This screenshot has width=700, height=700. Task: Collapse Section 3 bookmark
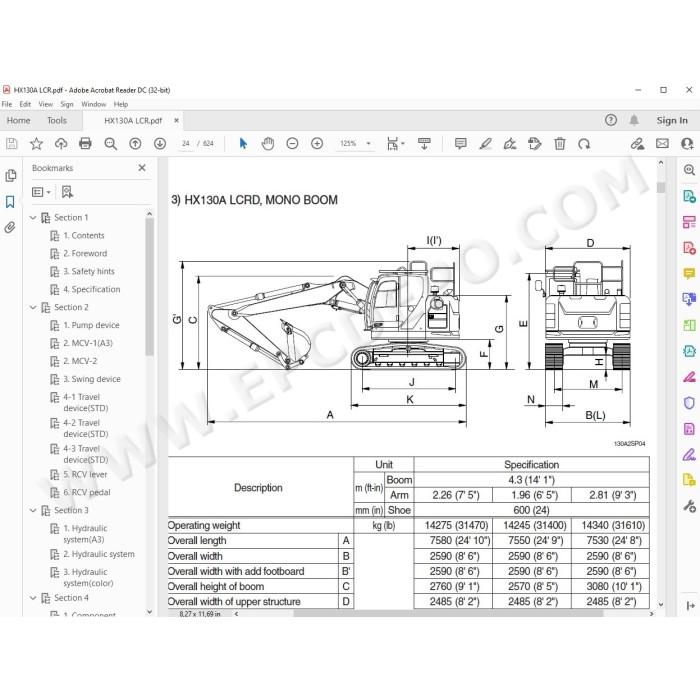click(x=33, y=510)
